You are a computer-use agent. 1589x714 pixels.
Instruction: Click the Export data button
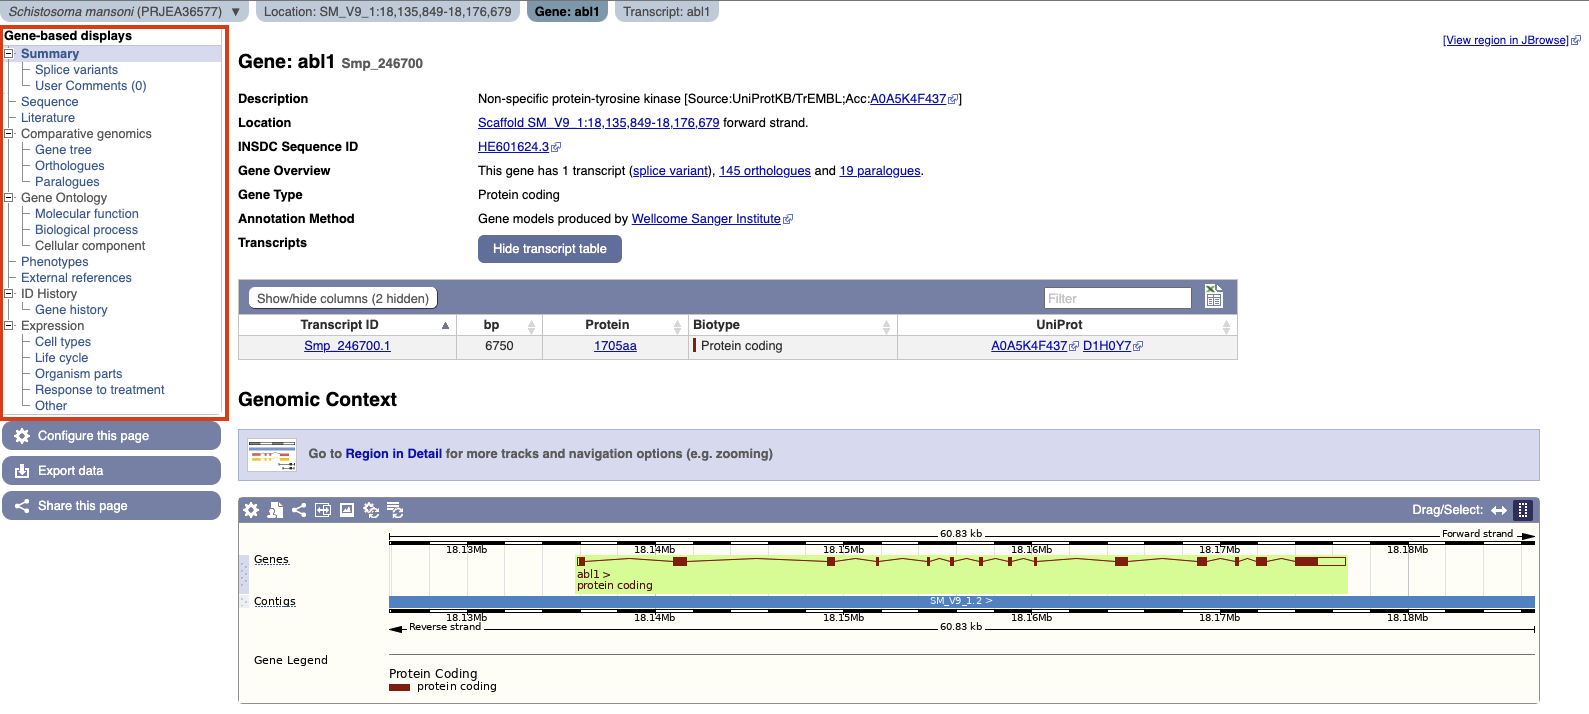click(111, 471)
